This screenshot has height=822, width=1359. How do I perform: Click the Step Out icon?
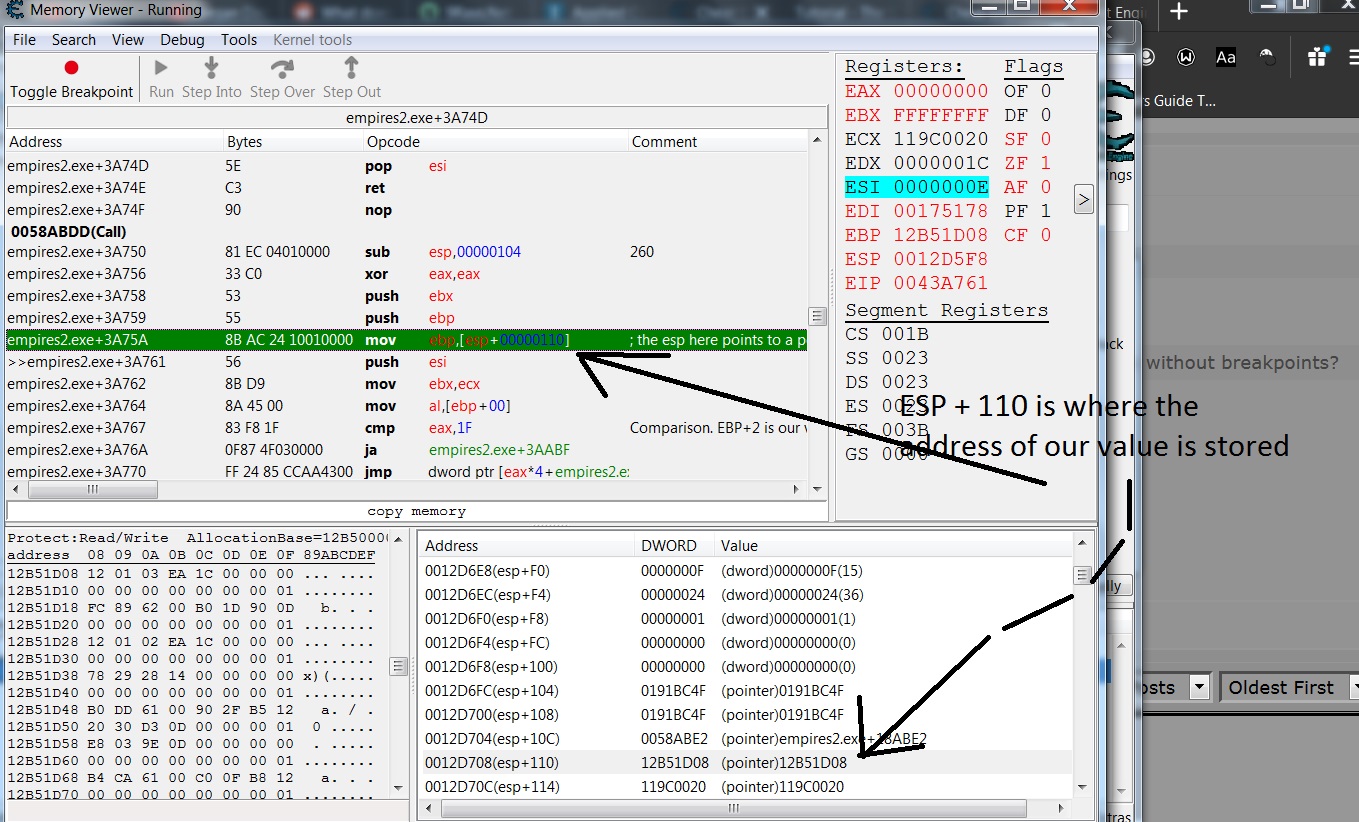pyautogui.click(x=351, y=68)
